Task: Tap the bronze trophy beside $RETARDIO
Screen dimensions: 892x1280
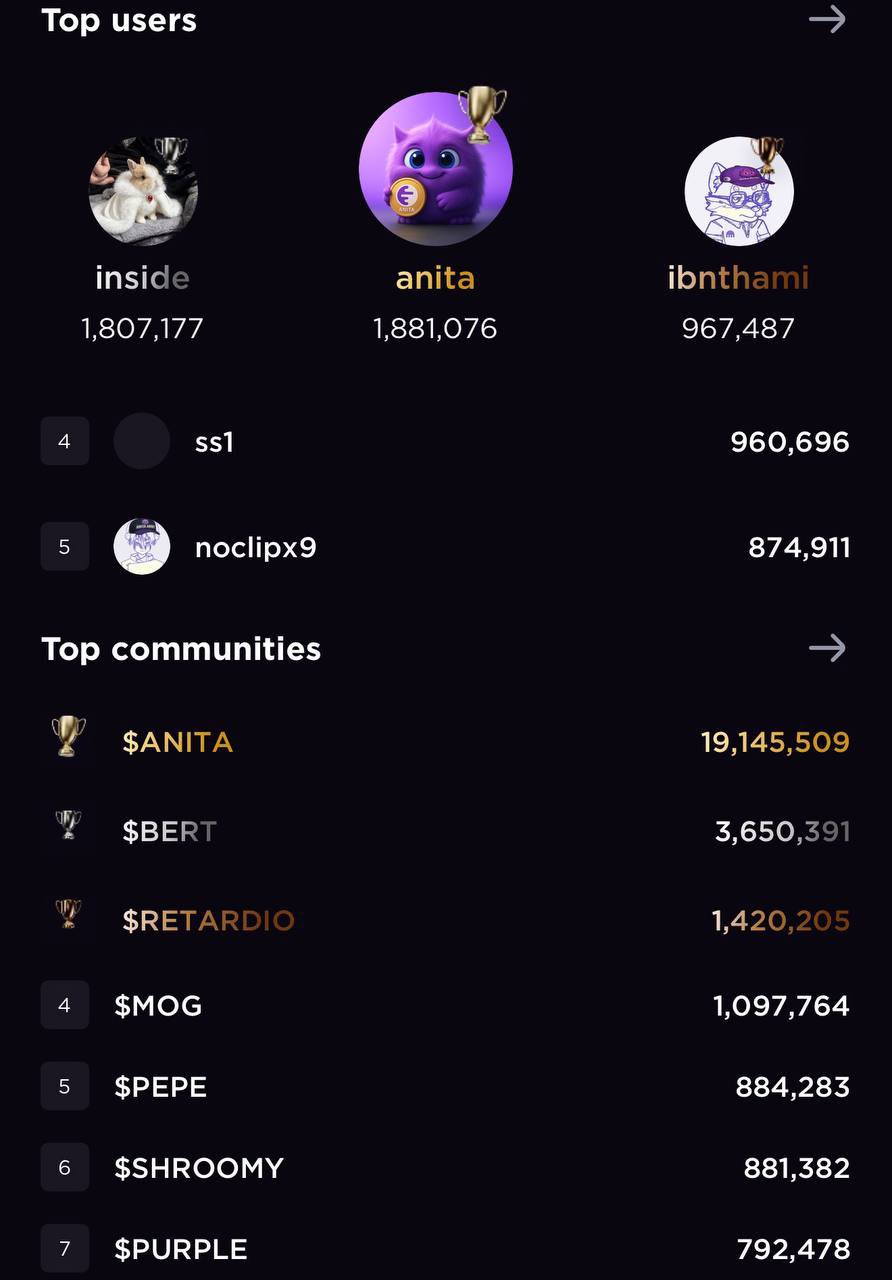Action: [69, 914]
